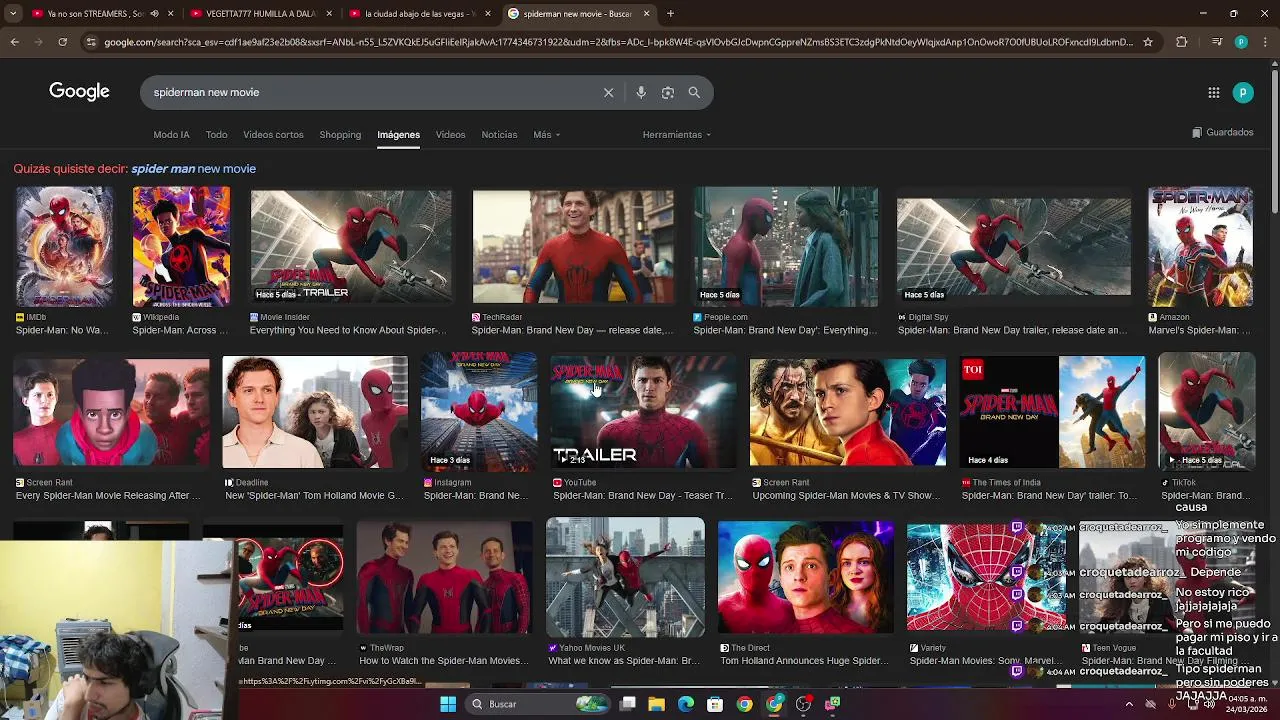The image size is (1280, 720).
Task: Go back to the previous page
Action: point(14,42)
